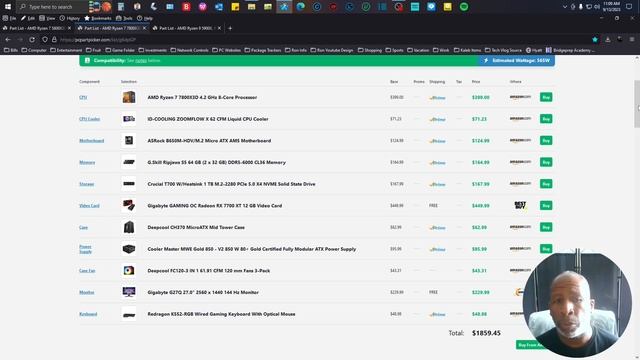
Task: Show hidden system tray icons
Action: pyautogui.click(x=564, y=7)
